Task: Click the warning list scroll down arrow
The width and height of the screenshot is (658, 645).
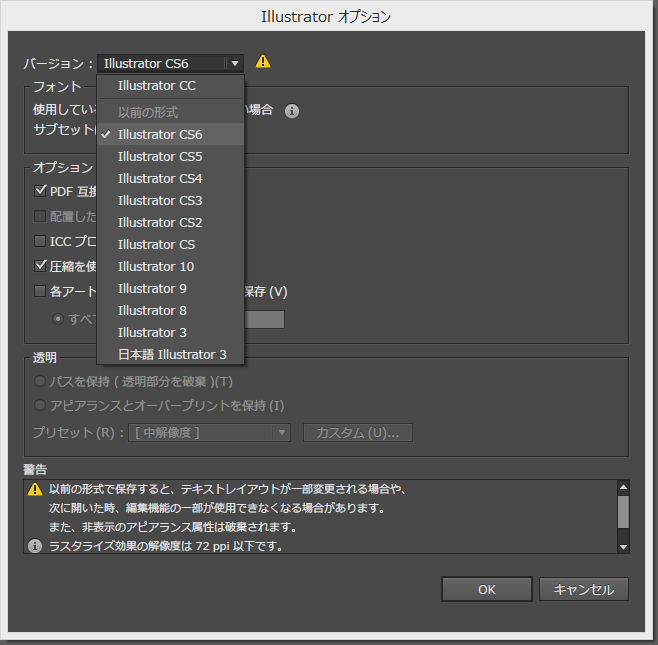Action: tap(623, 547)
